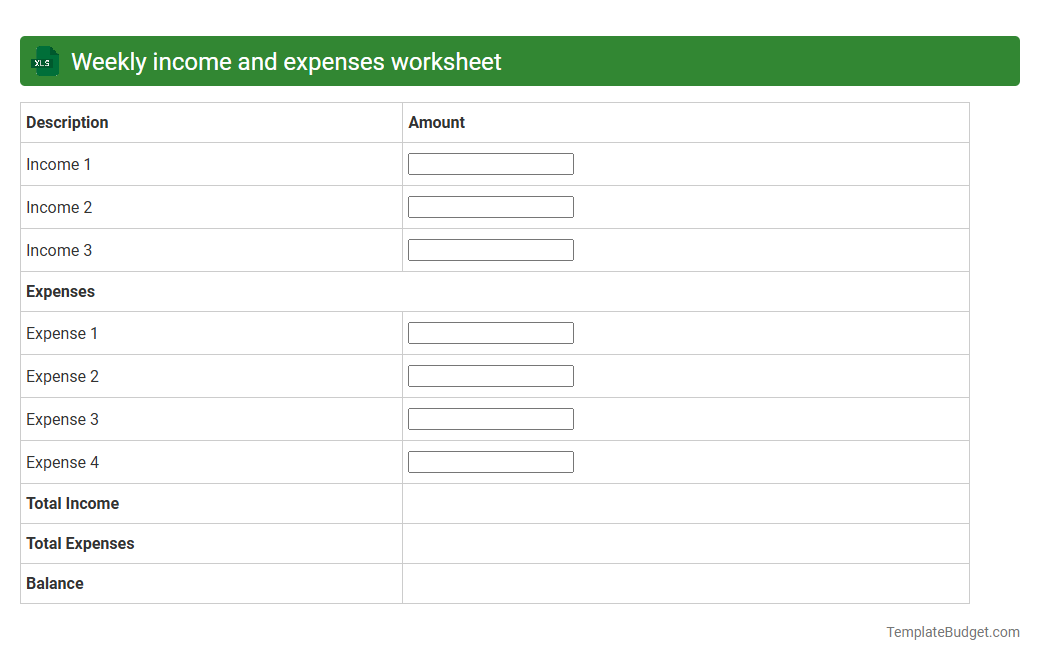Open the TemplateBudget.com link

(x=952, y=631)
